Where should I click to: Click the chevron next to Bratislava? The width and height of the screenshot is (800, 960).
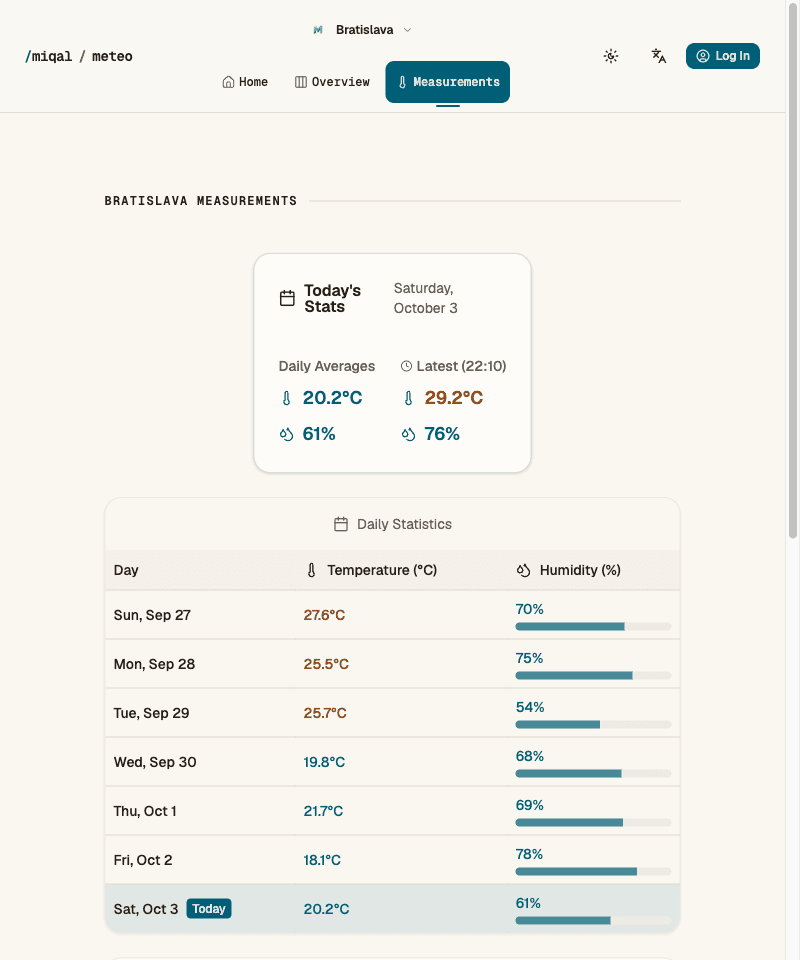[408, 30]
